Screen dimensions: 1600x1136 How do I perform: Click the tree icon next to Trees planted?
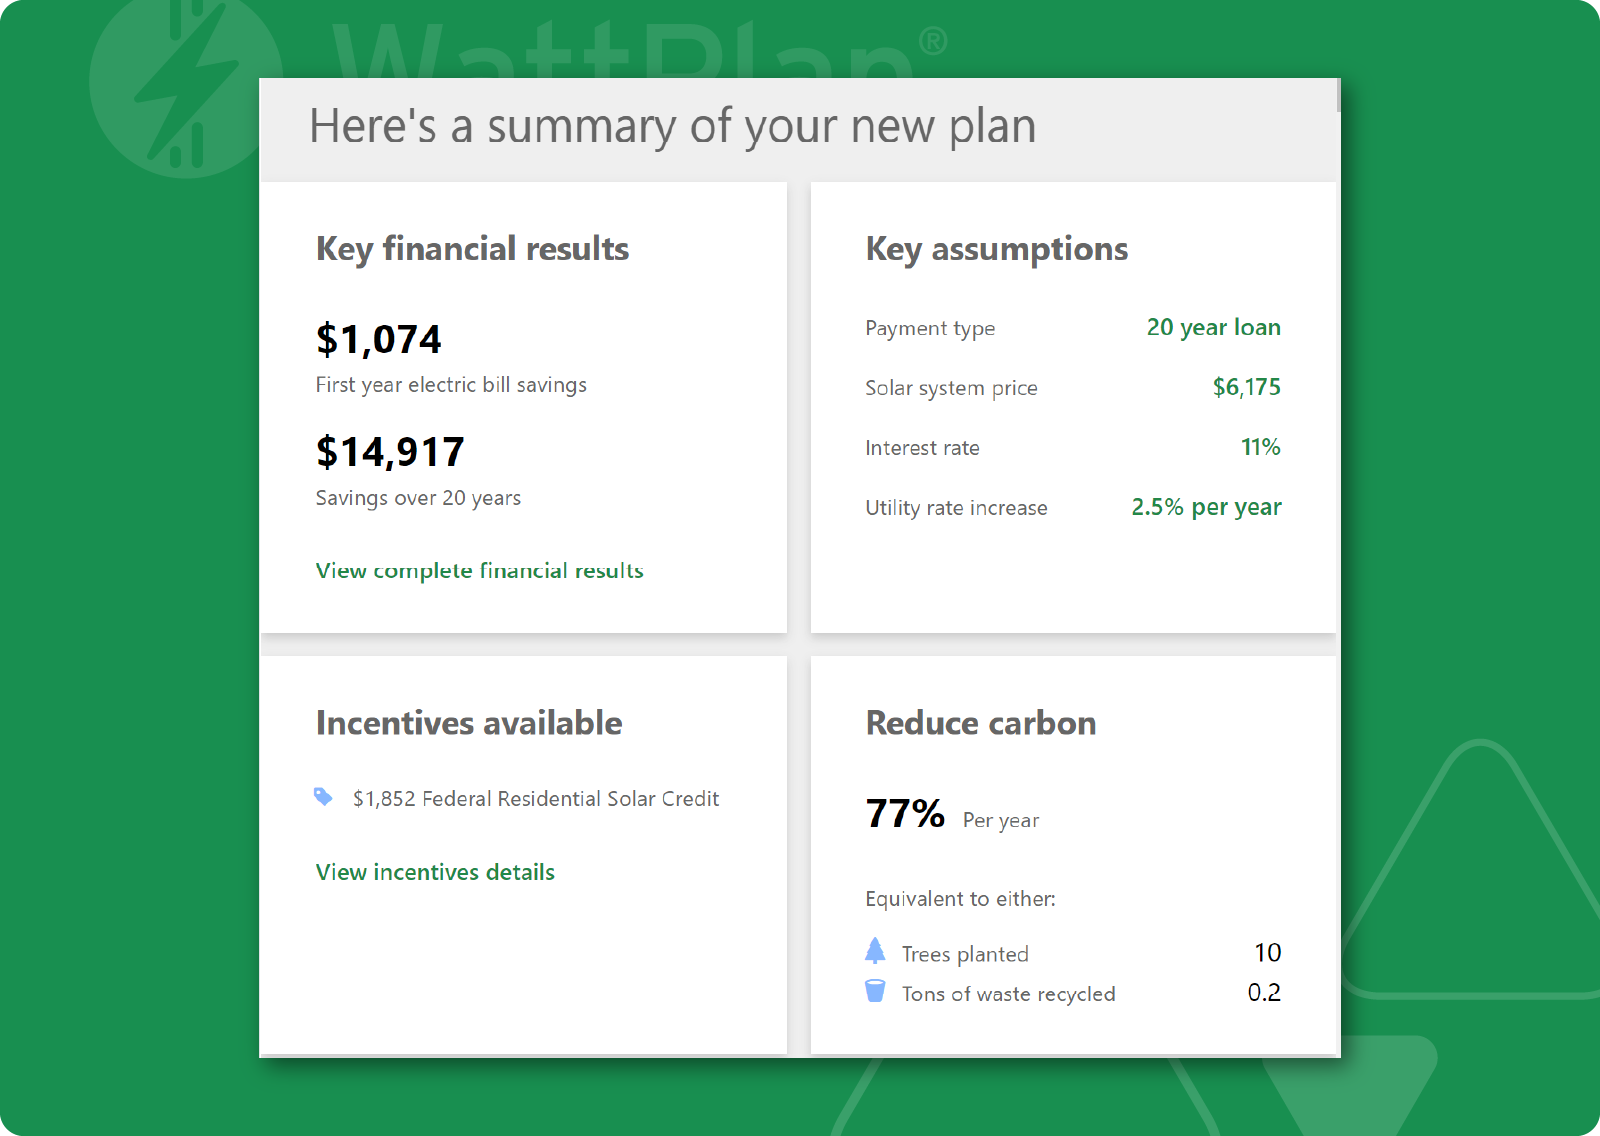(x=875, y=951)
